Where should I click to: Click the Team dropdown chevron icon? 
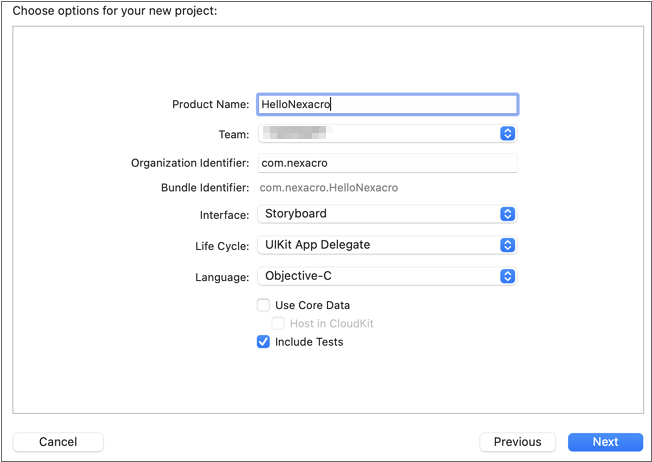click(507, 134)
